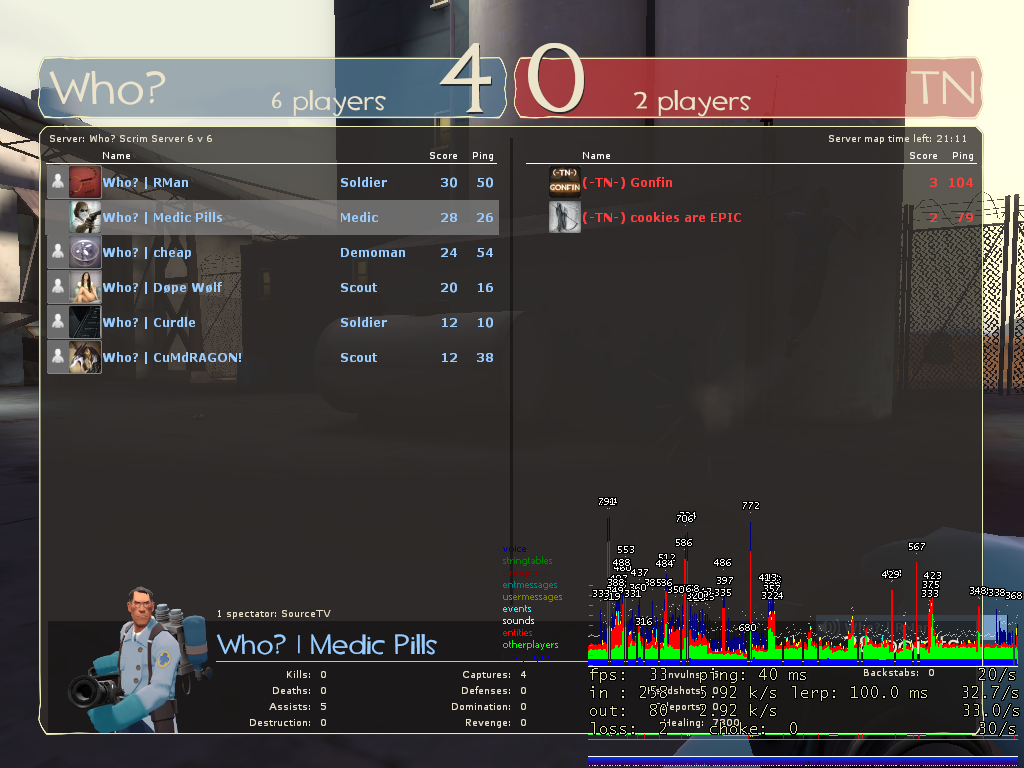1024x768 pixels.
Task: Click the blue team Name column header
Action: coord(116,155)
